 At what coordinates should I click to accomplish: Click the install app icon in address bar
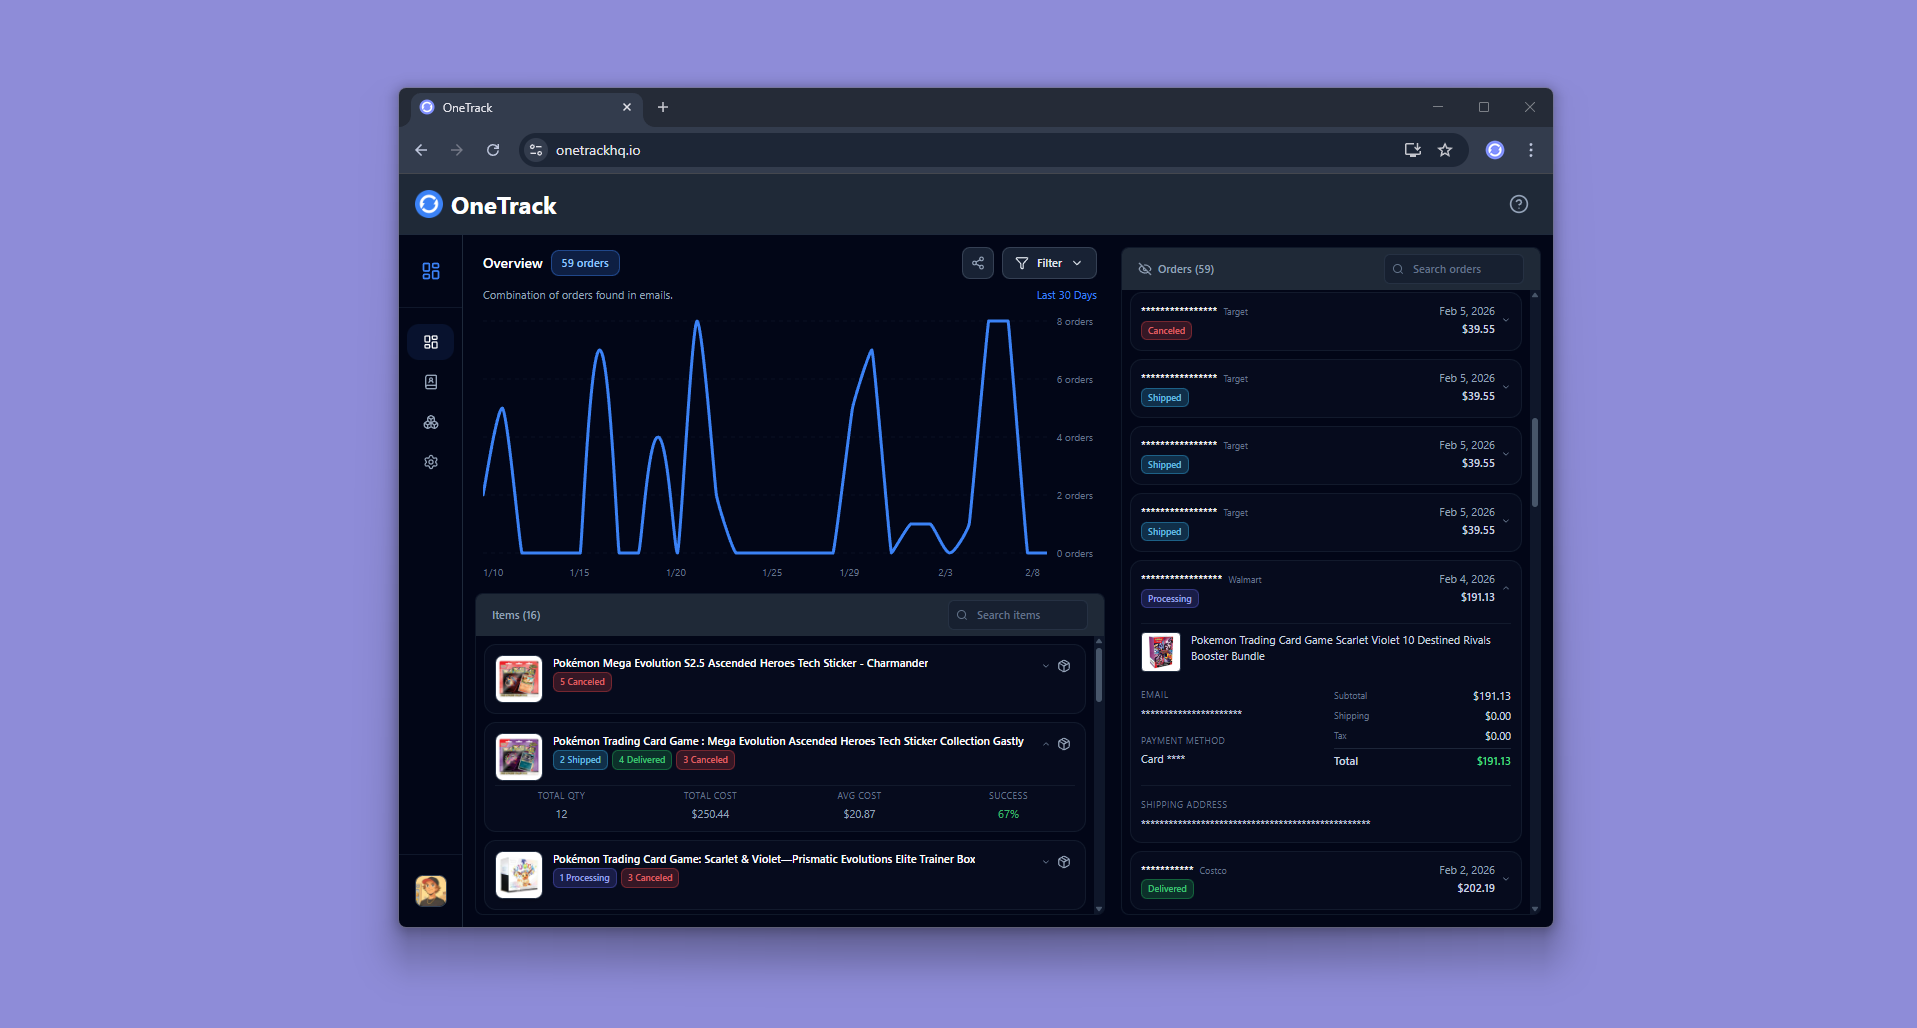[1413, 150]
